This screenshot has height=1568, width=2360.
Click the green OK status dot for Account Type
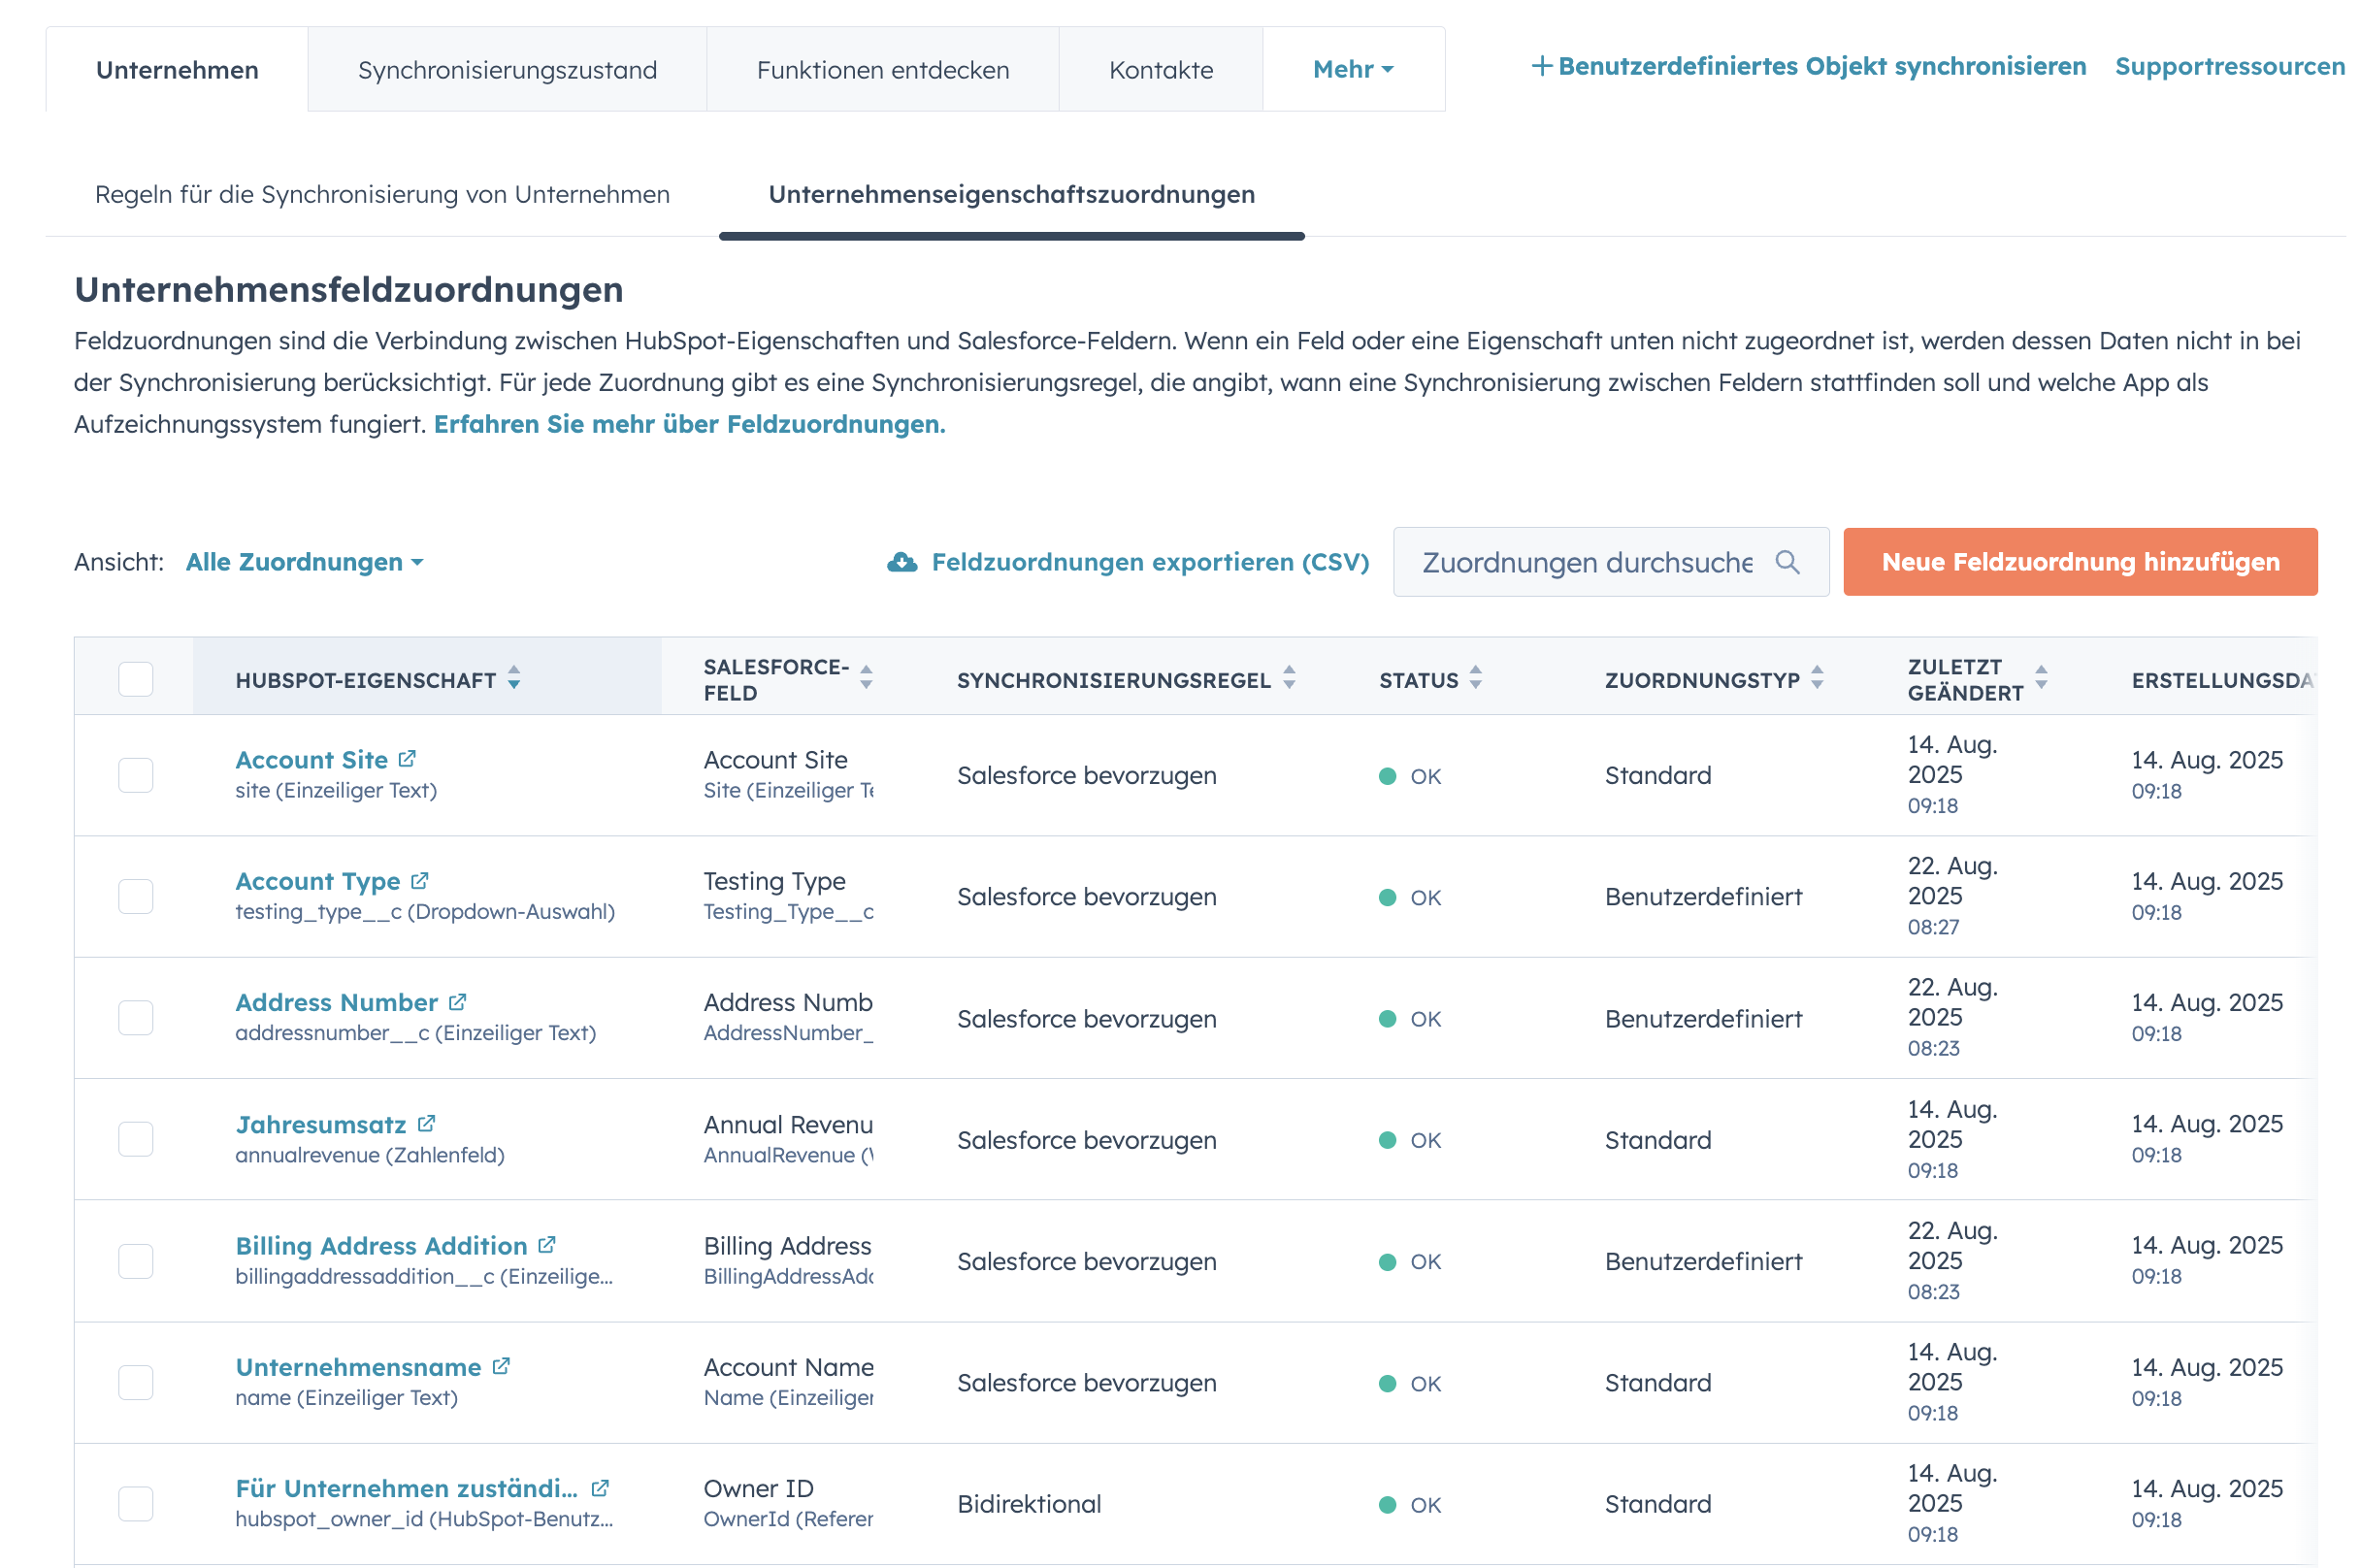[1390, 897]
